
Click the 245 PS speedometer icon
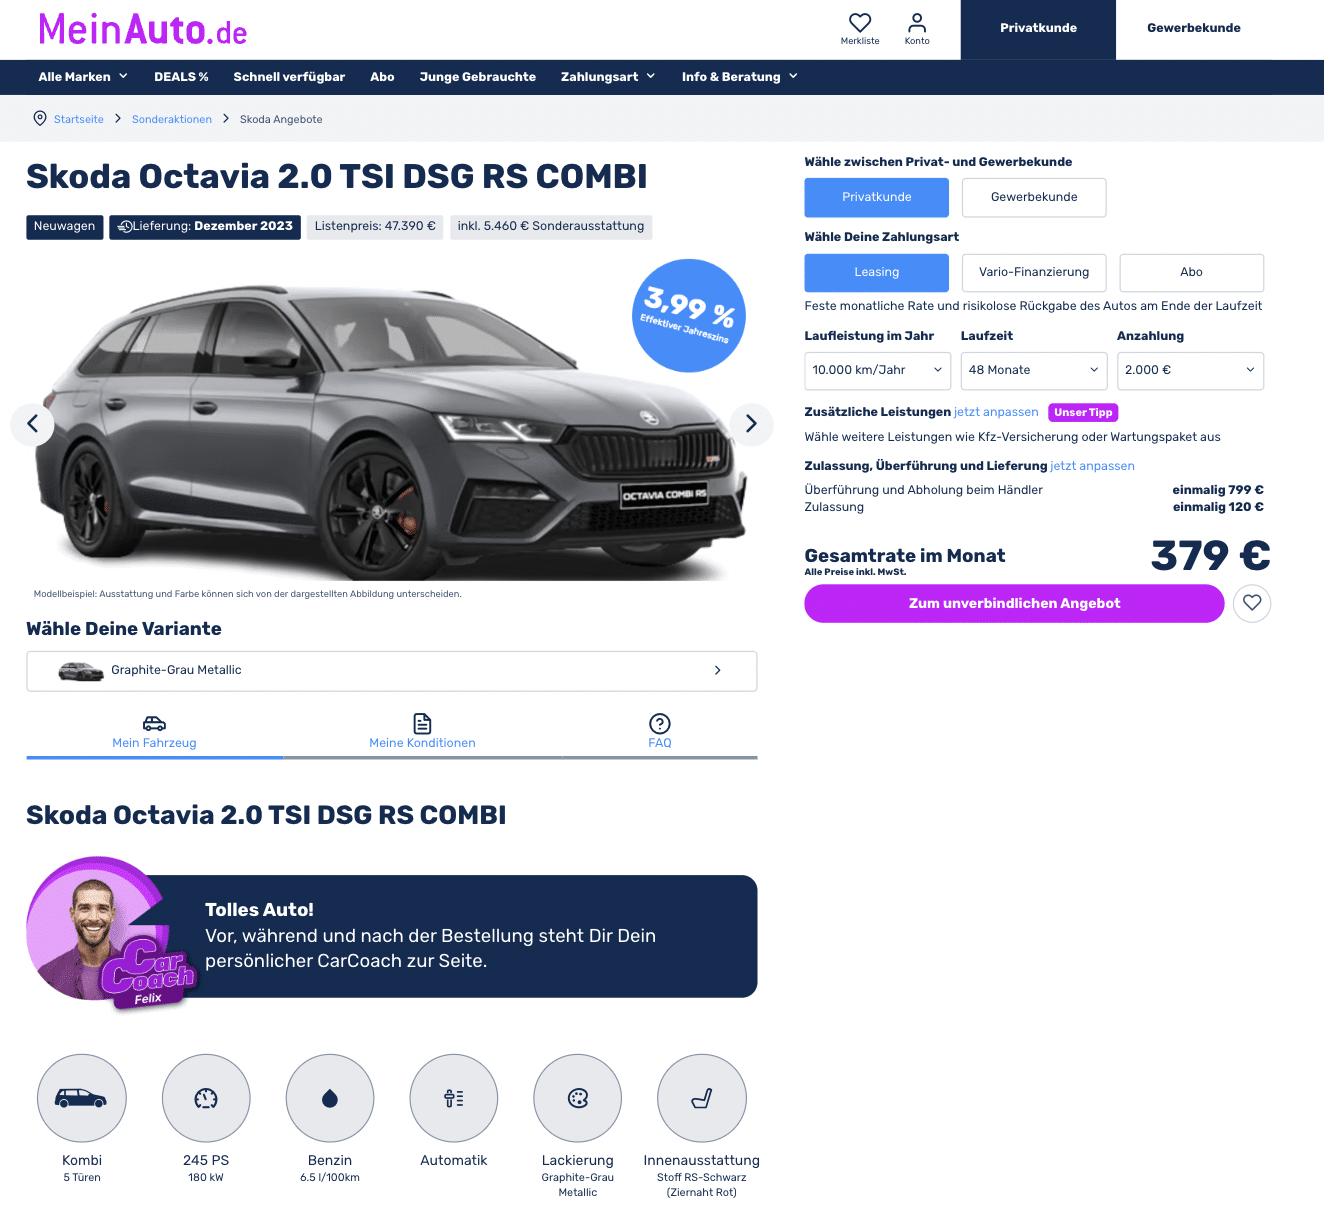206,1098
